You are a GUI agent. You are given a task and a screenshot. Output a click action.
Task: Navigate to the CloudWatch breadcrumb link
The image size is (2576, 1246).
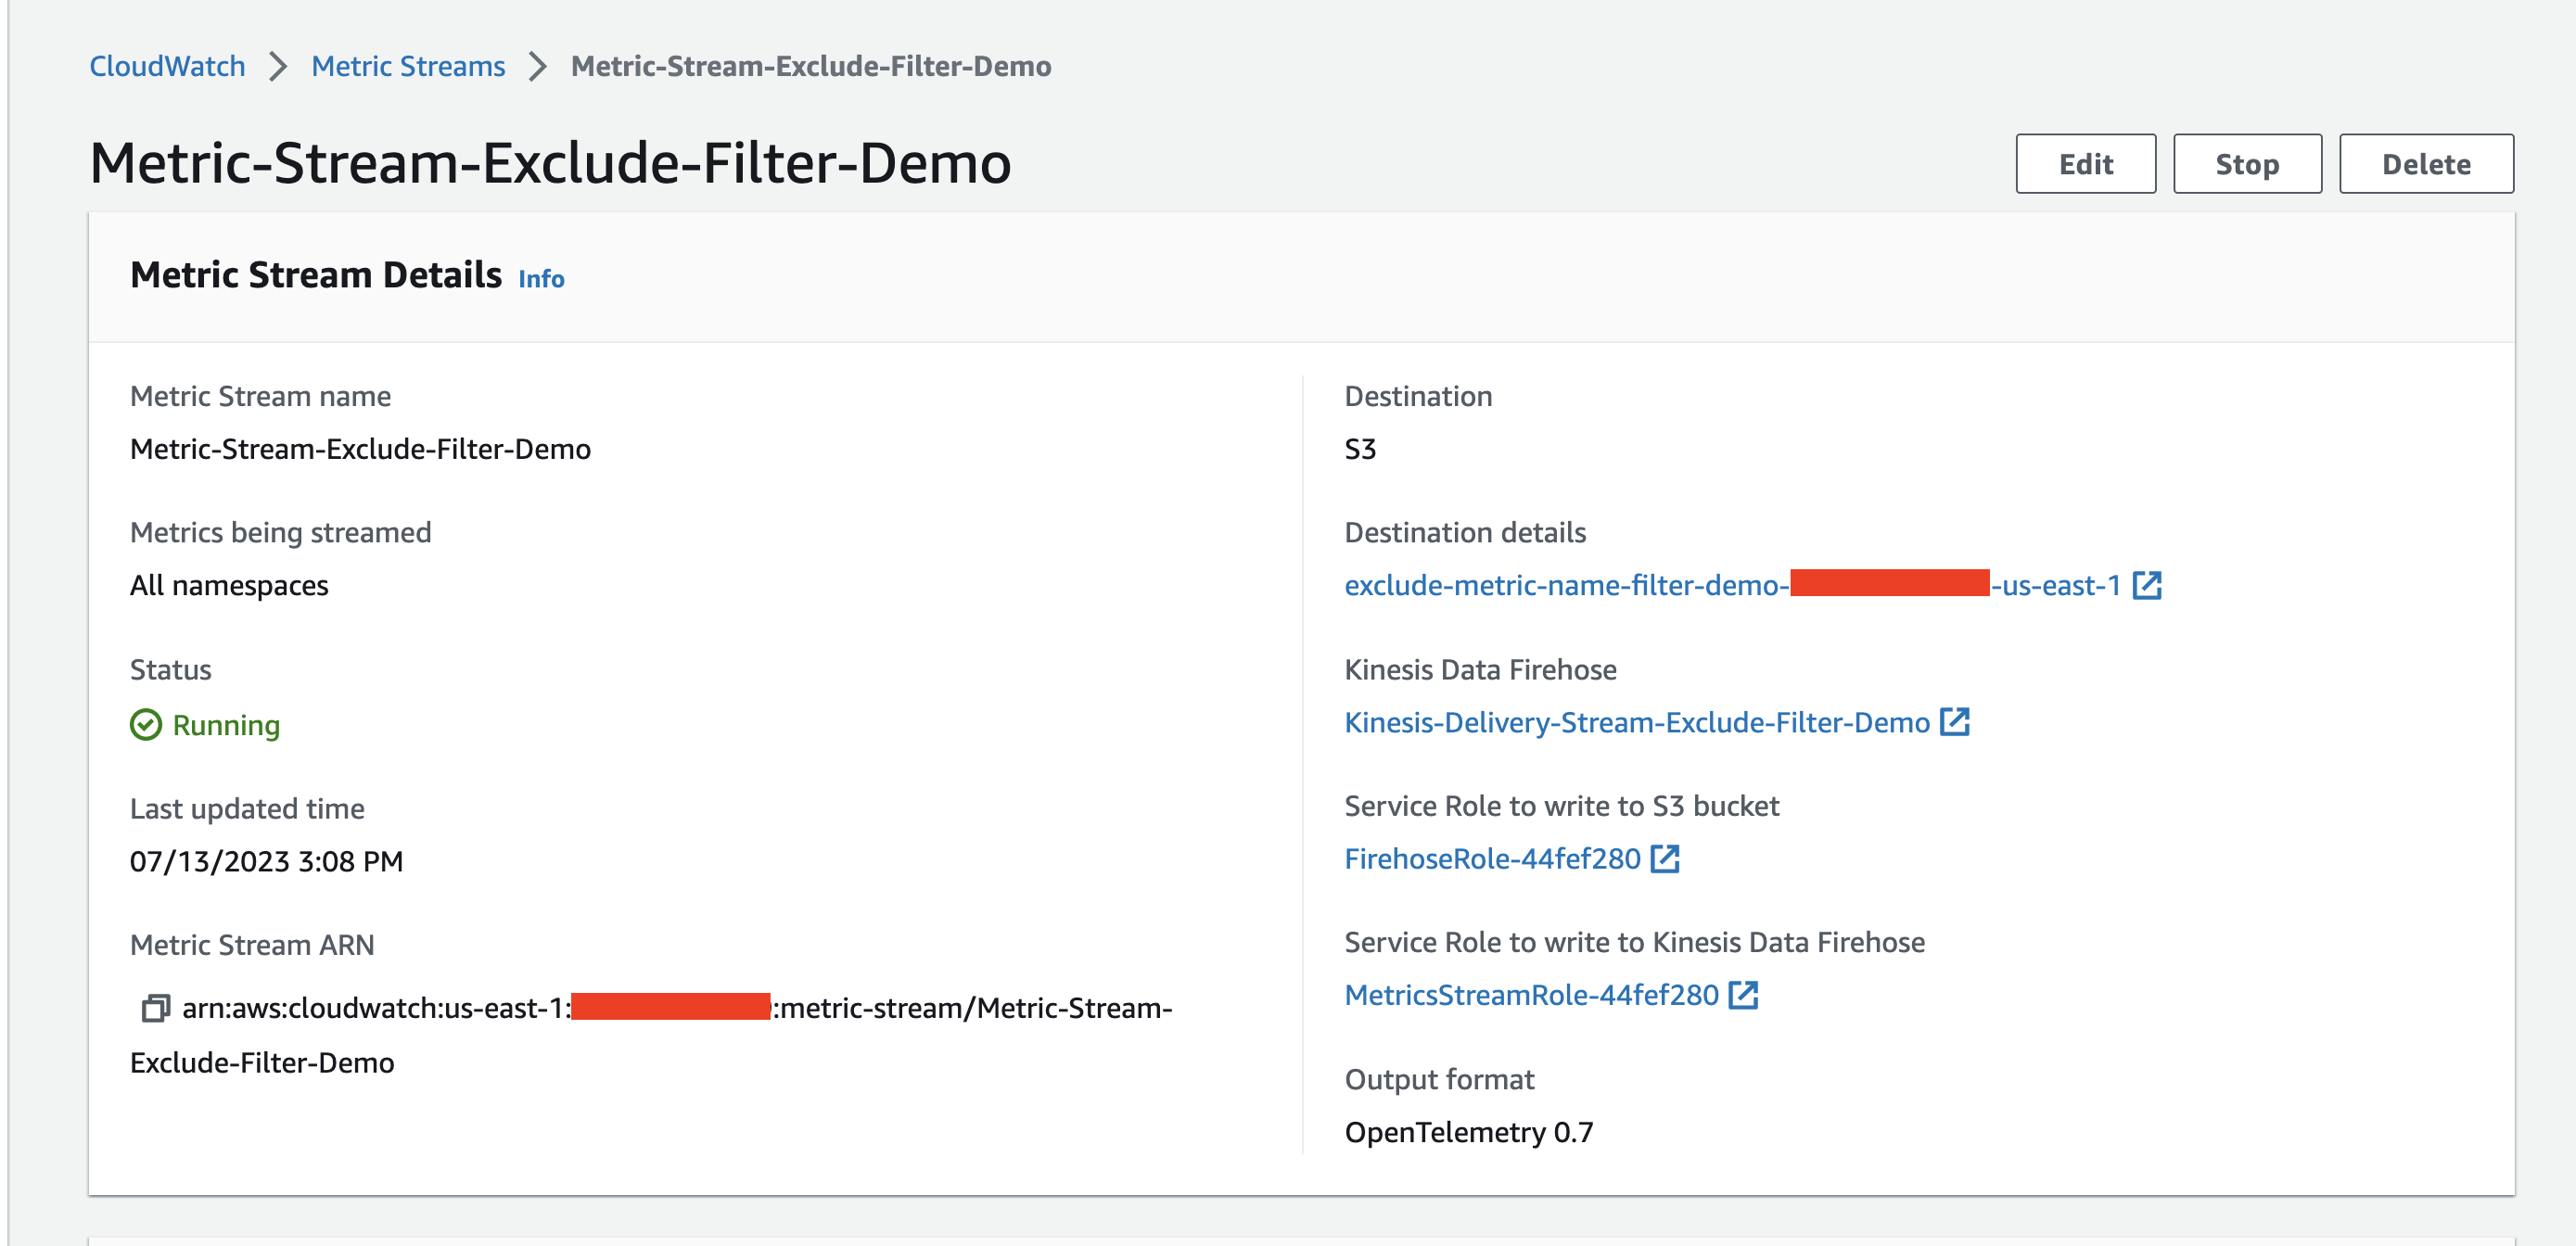(166, 66)
